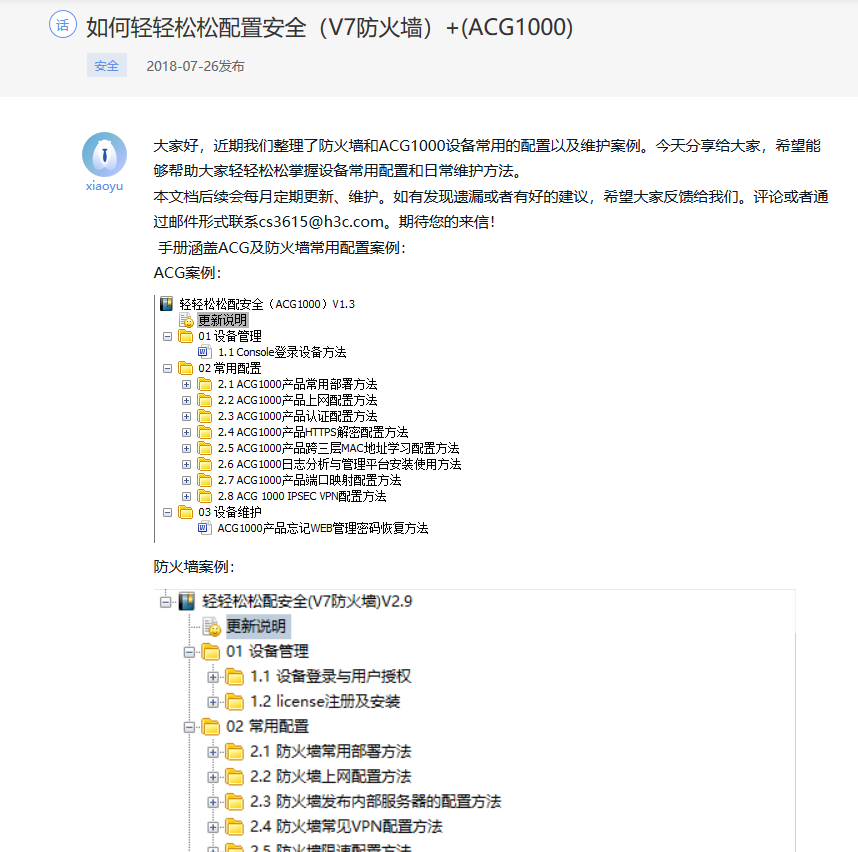858x852 pixels.
Task: Expand 2.3 ACG1000产品认证配置方法
Action: tap(187, 416)
